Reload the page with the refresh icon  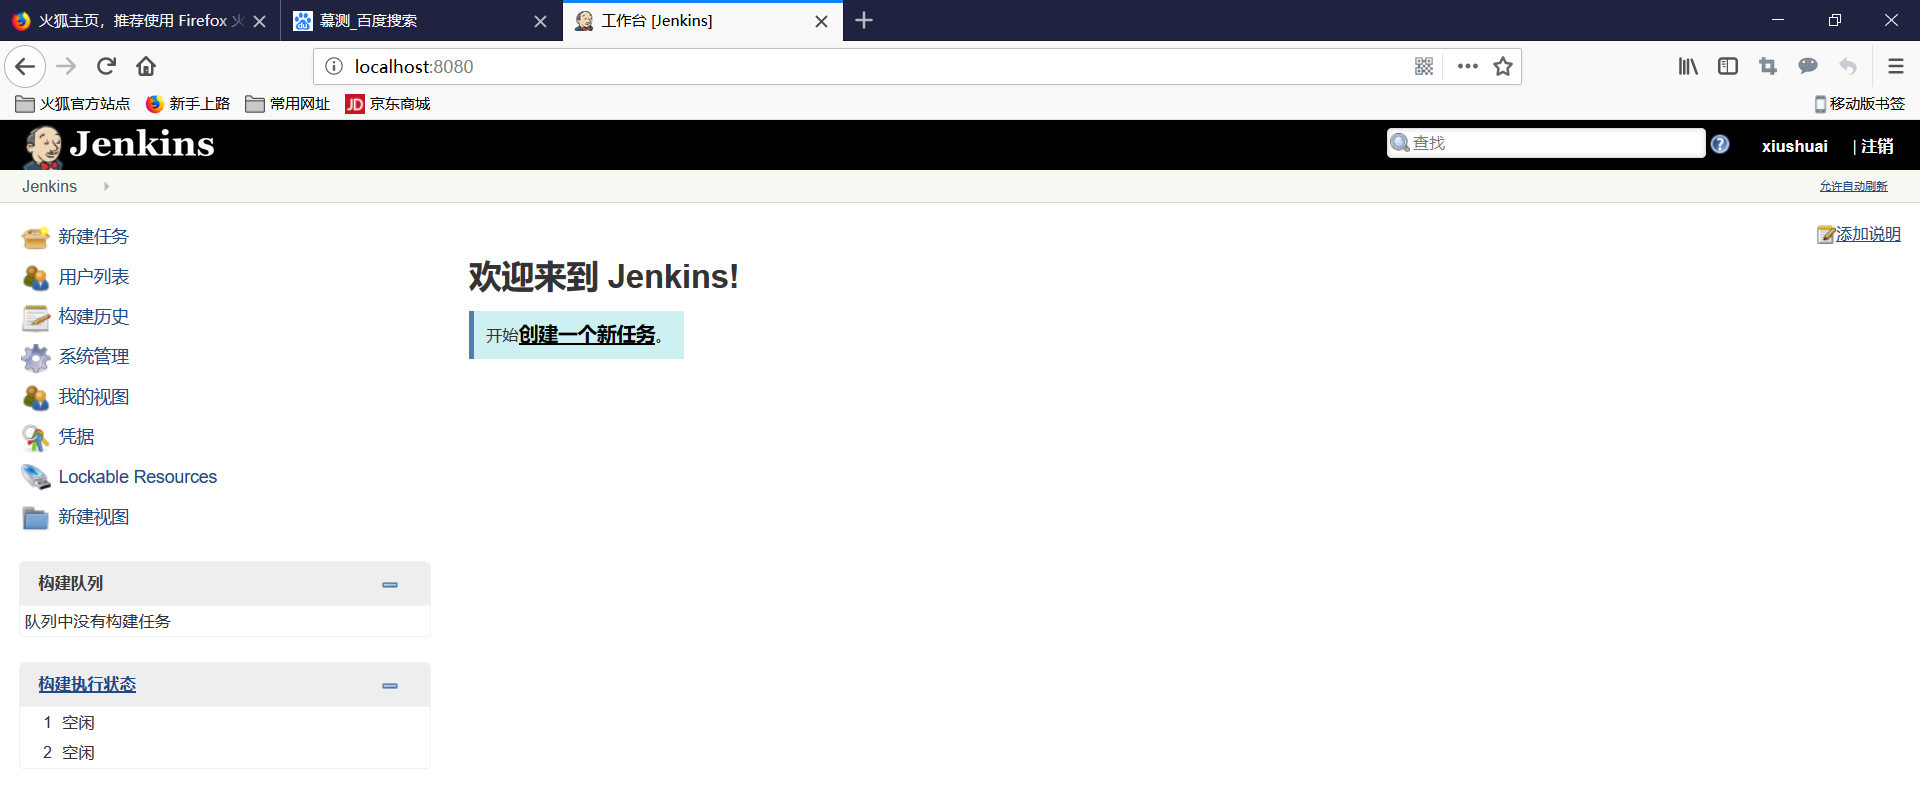point(106,66)
